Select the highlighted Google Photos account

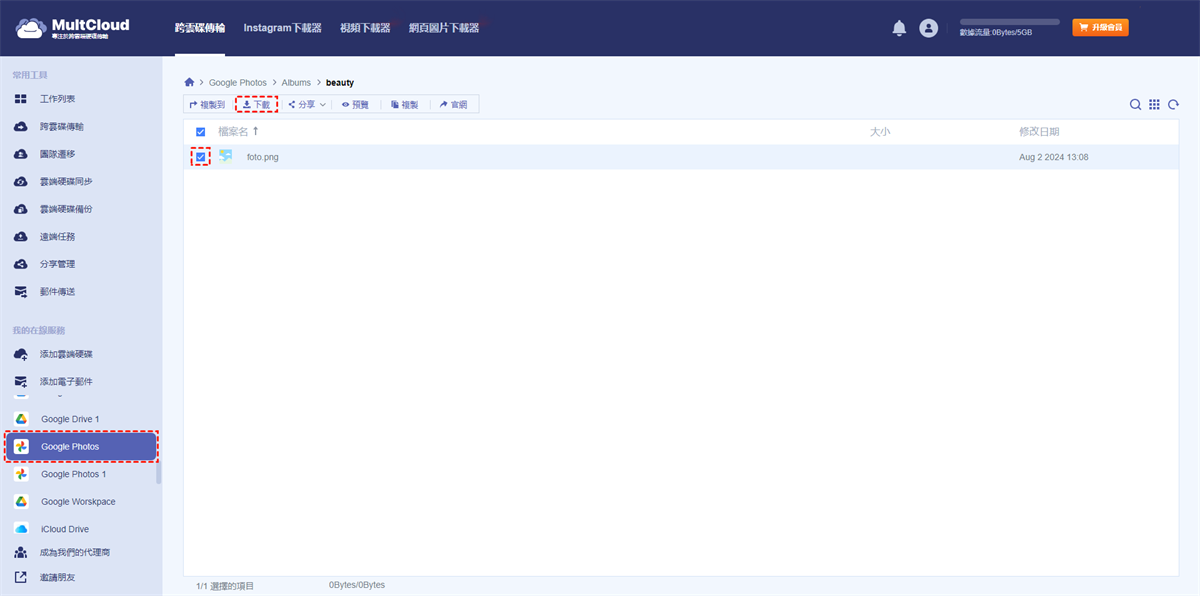click(81, 447)
